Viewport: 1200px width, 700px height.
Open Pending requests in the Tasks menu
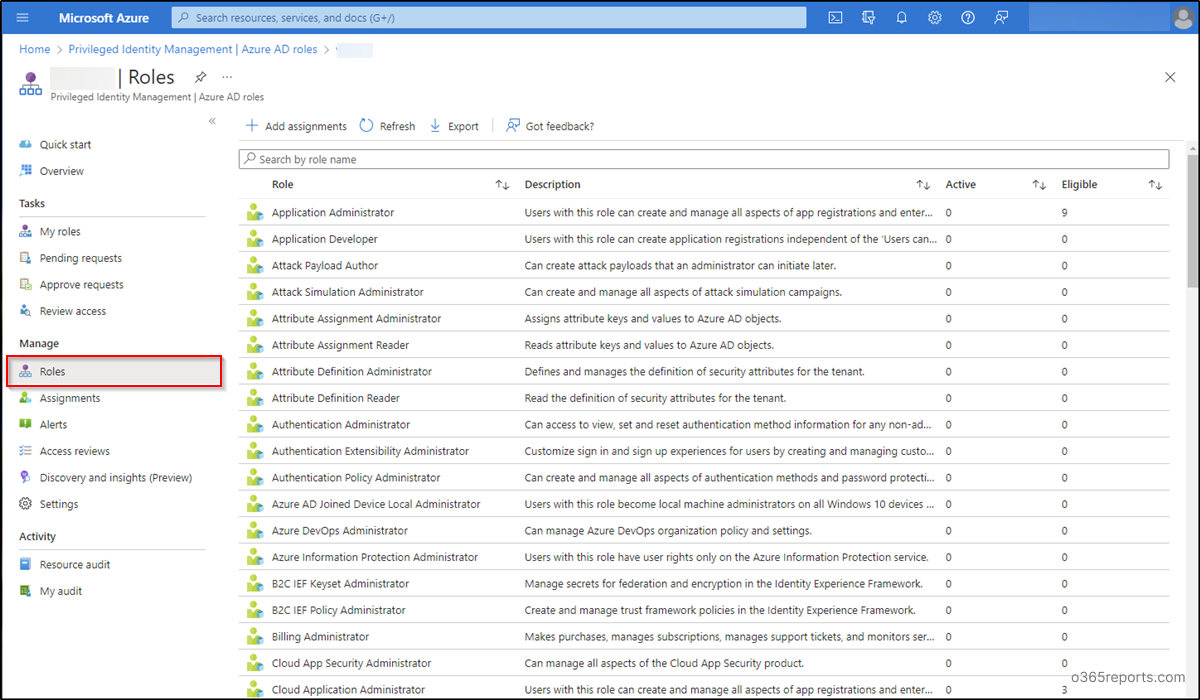tap(81, 258)
